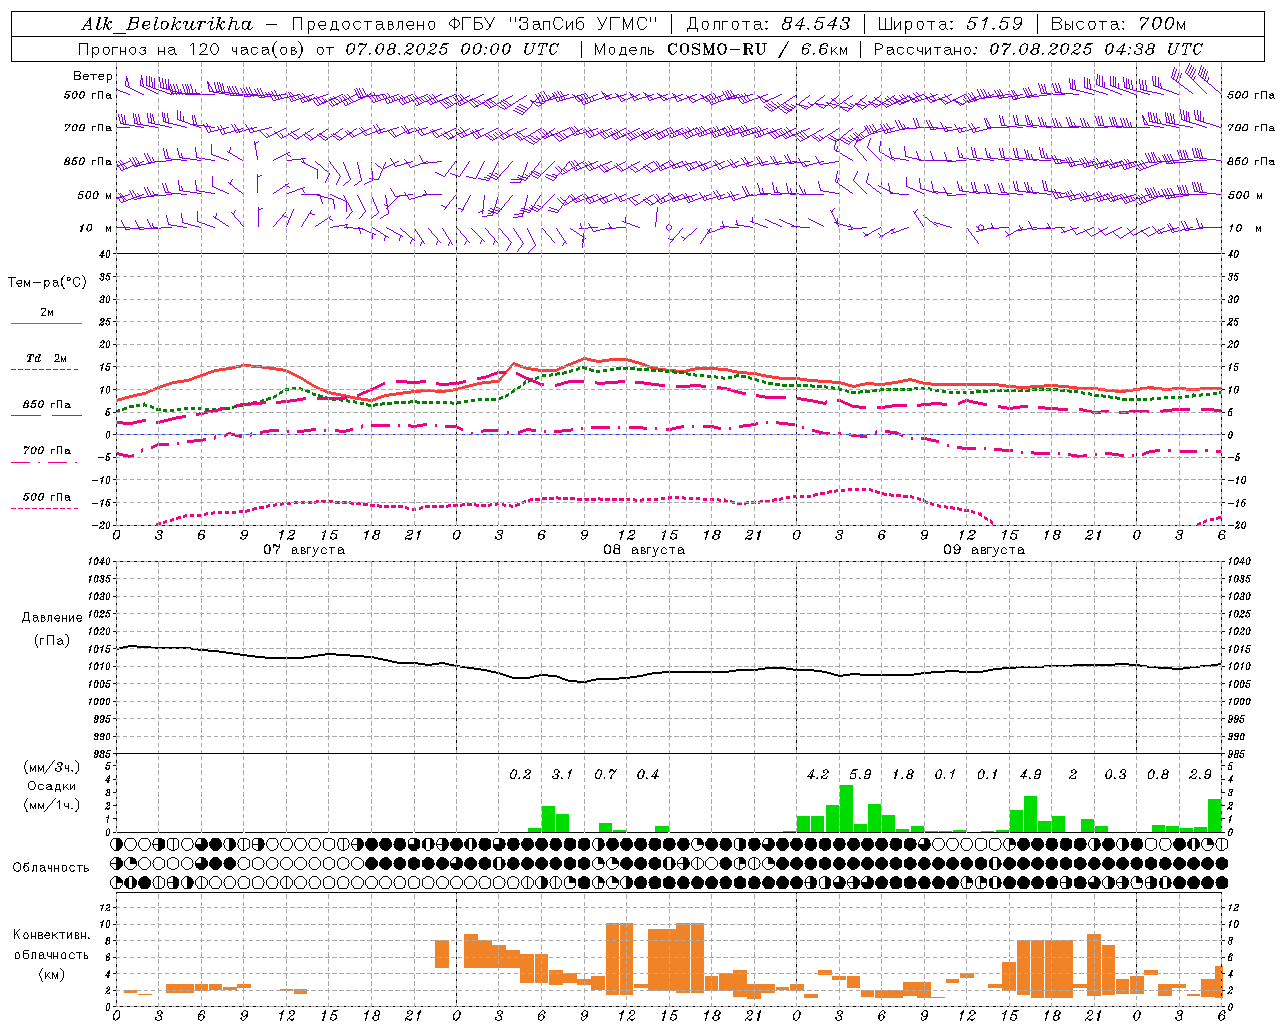Click the 0.4 precipitation total

[x=648, y=774]
